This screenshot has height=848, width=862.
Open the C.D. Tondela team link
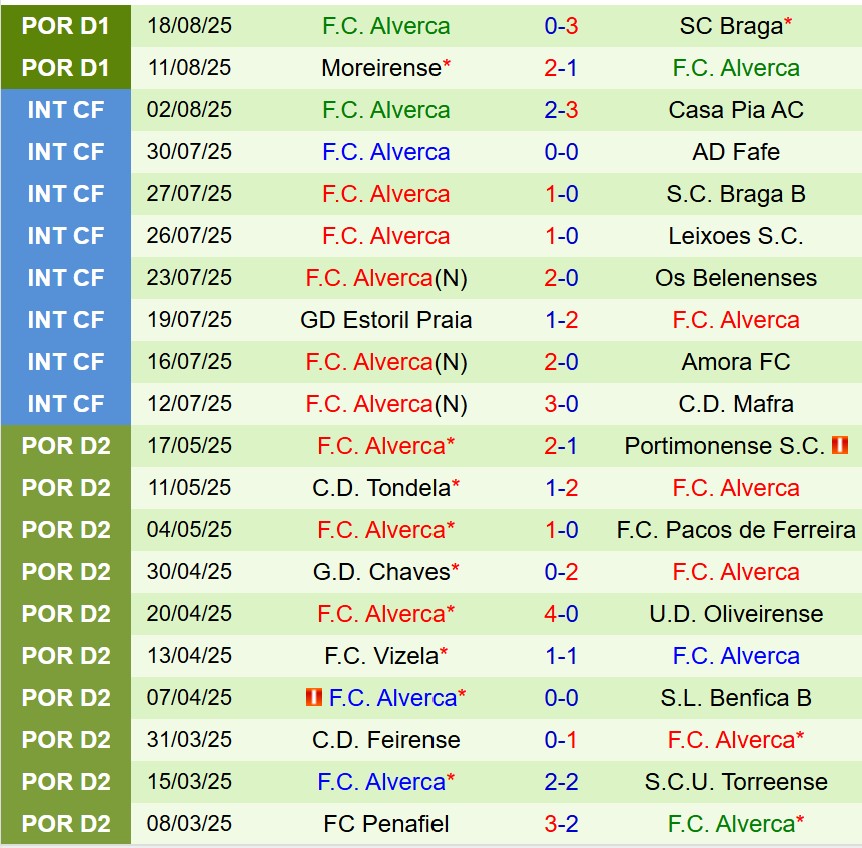click(381, 488)
